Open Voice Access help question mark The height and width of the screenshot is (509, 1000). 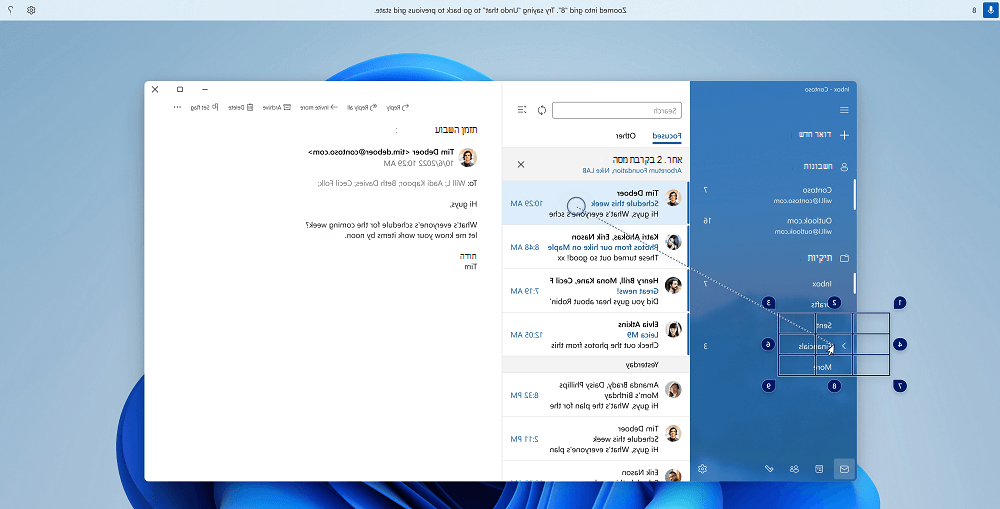[10, 10]
